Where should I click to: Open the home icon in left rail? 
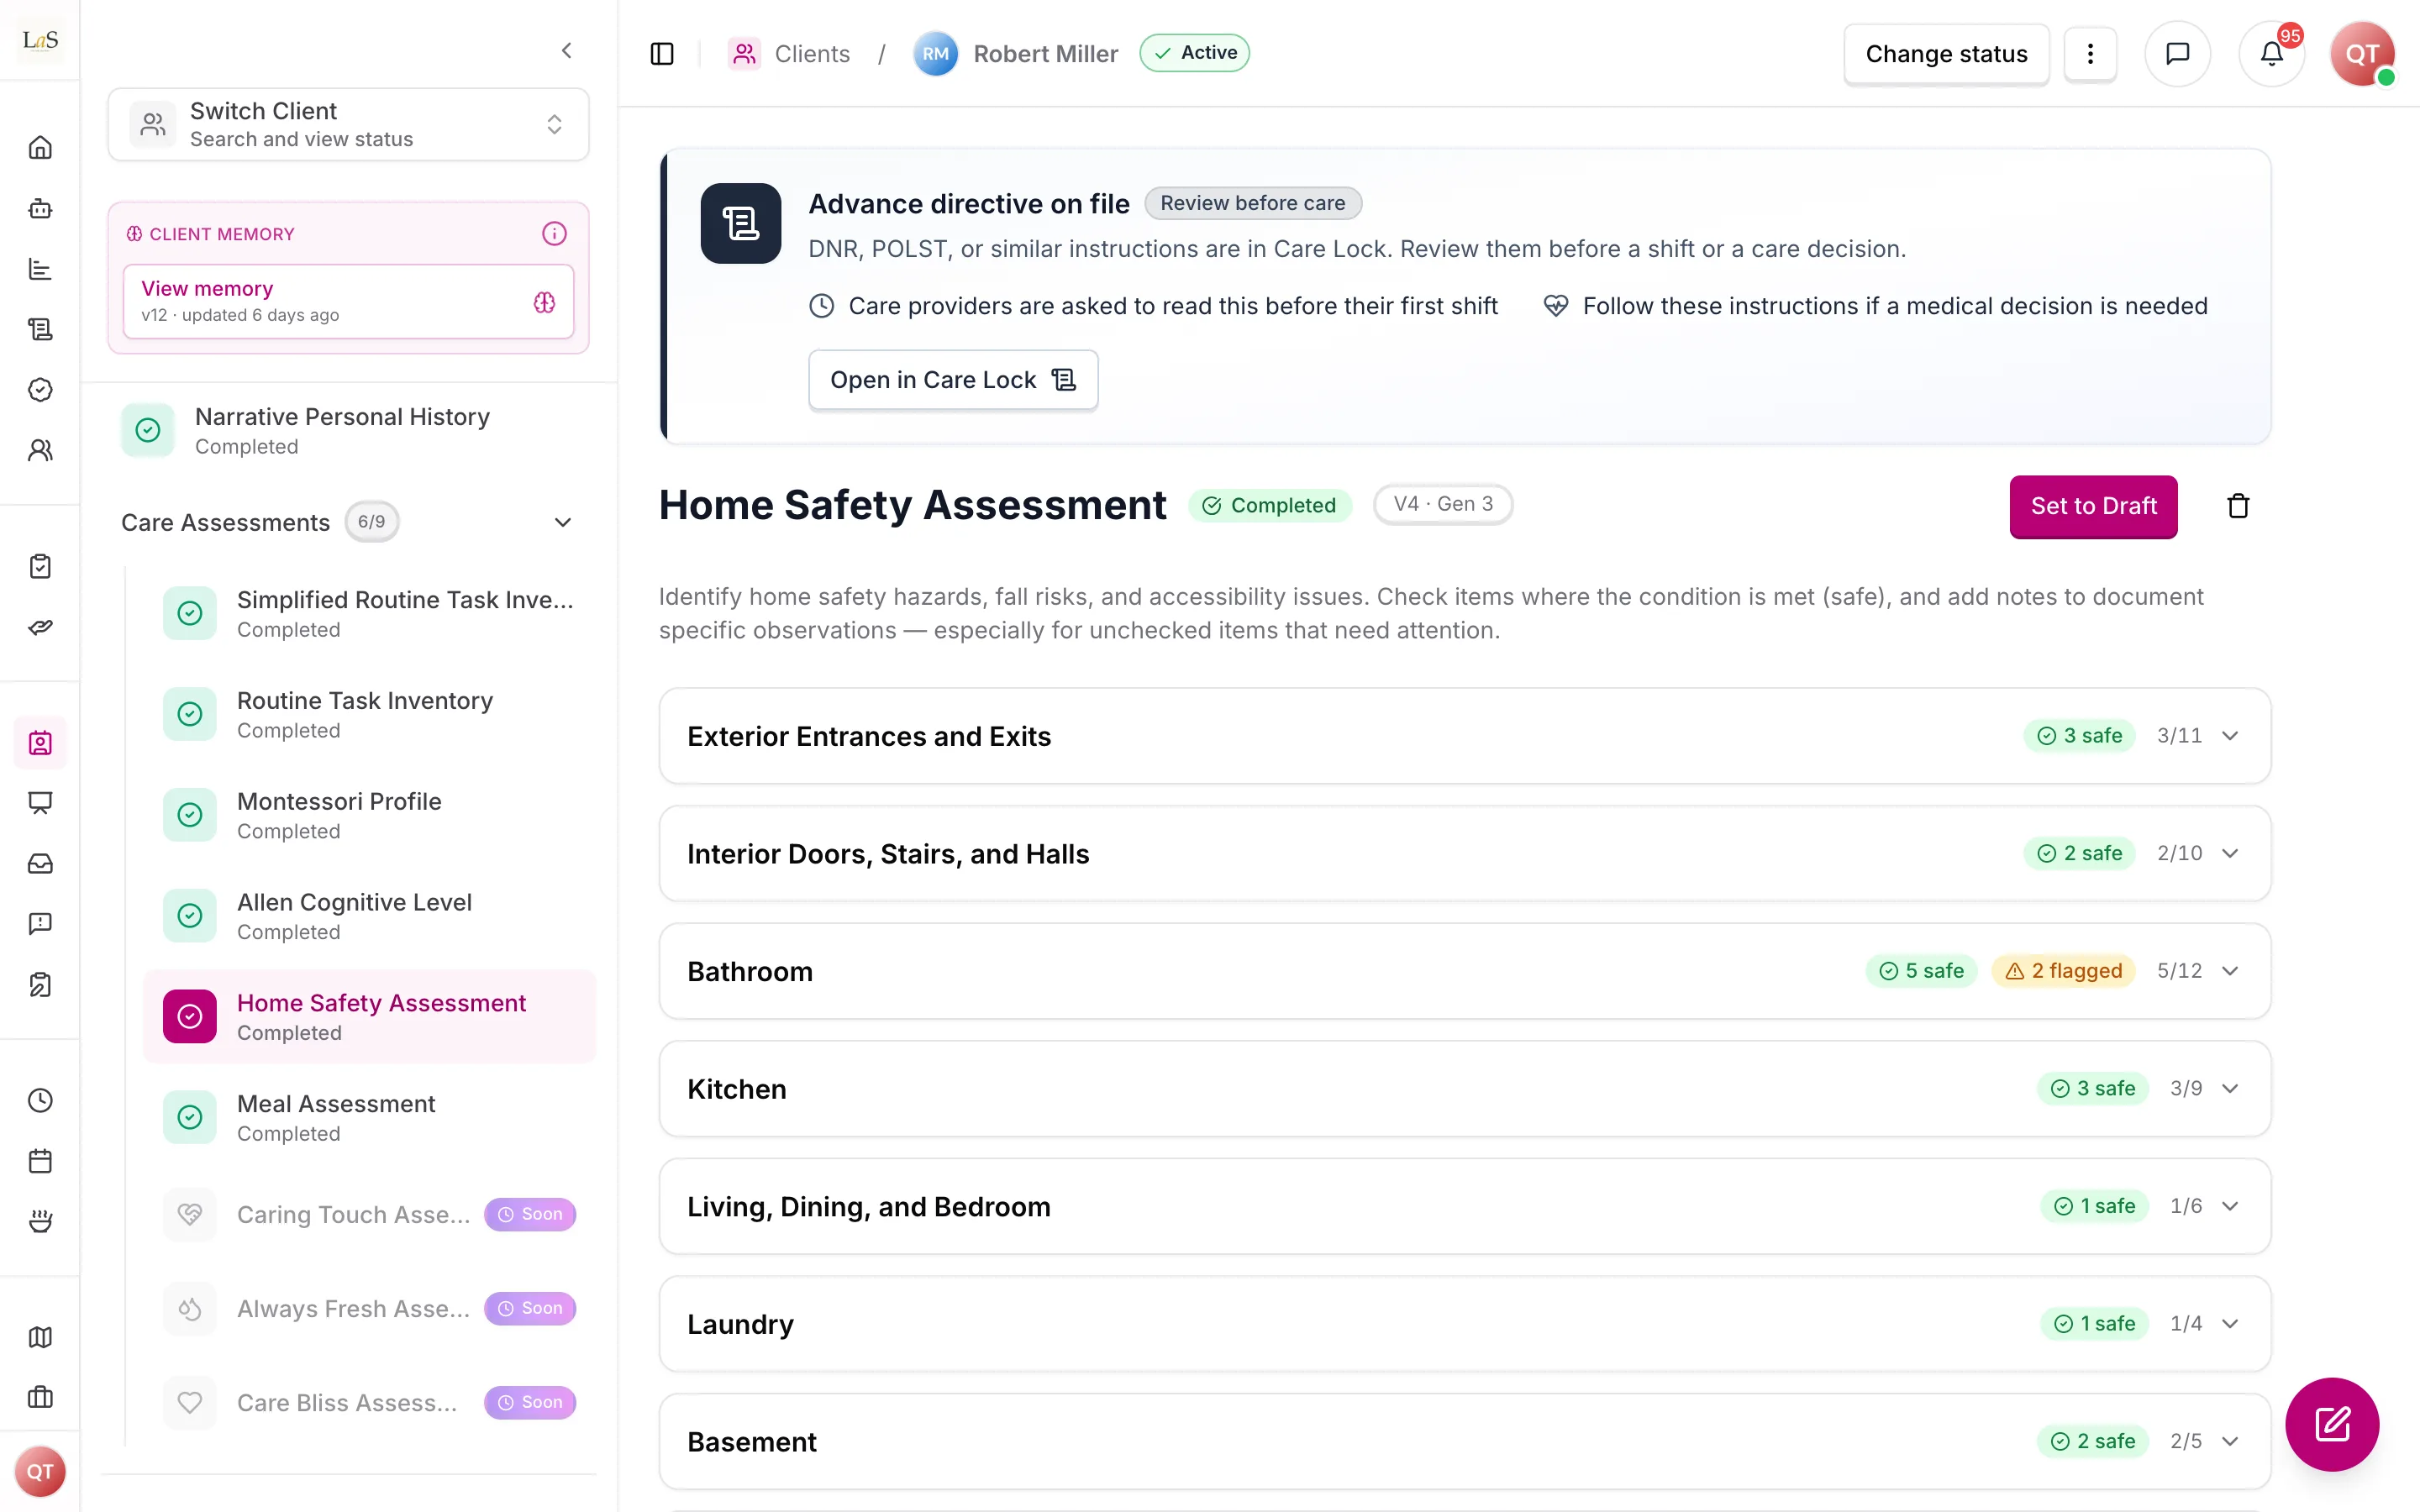[x=40, y=148]
